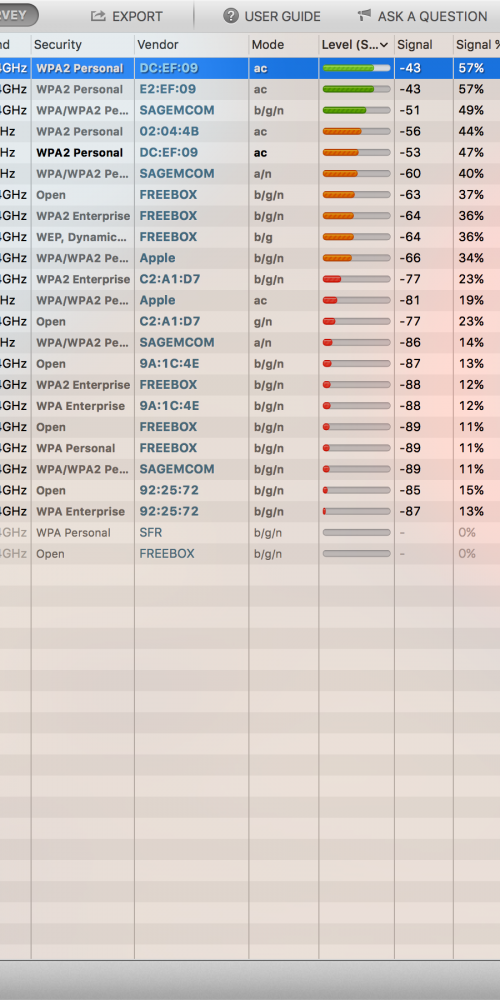Select the SFR WPA Personal network row

pos(250,533)
